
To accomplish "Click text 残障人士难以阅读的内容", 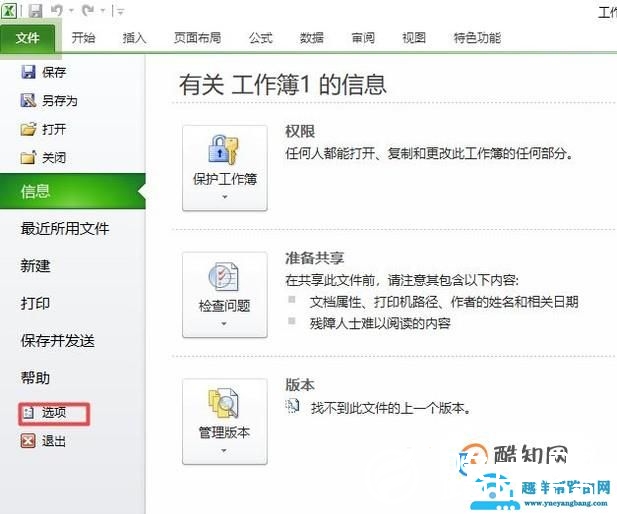I will click(380, 324).
